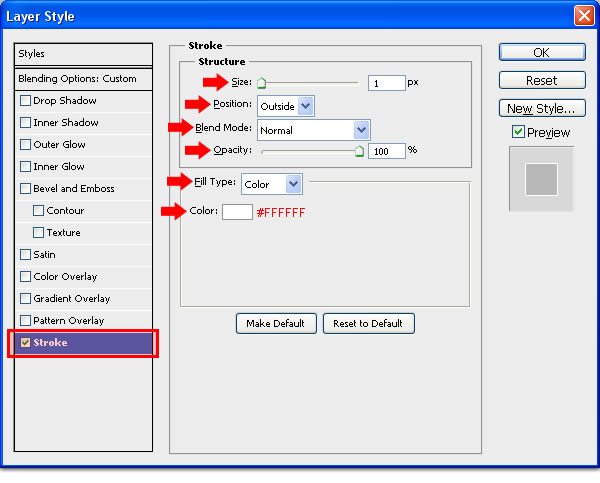Open the Color Overlay label
This screenshot has width=600, height=483.
click(65, 277)
